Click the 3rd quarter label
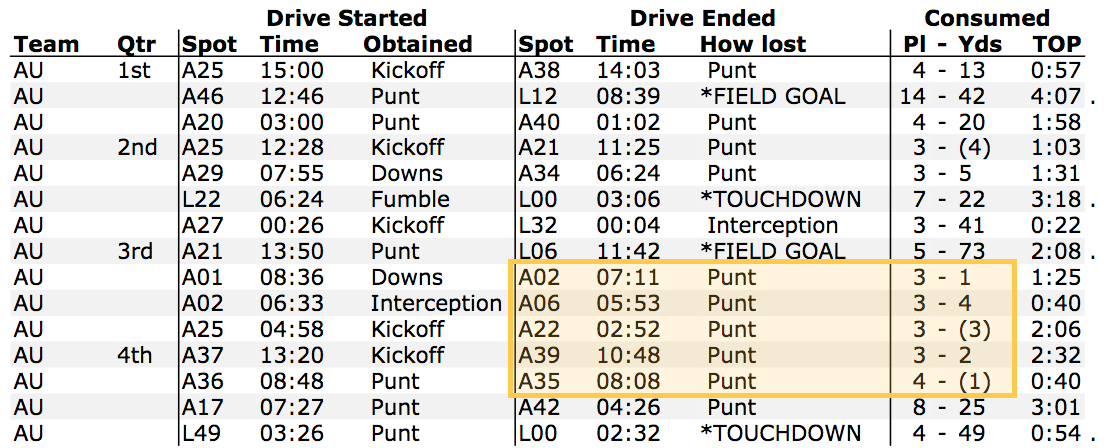The width and height of the screenshot is (1110, 448). tap(135, 251)
